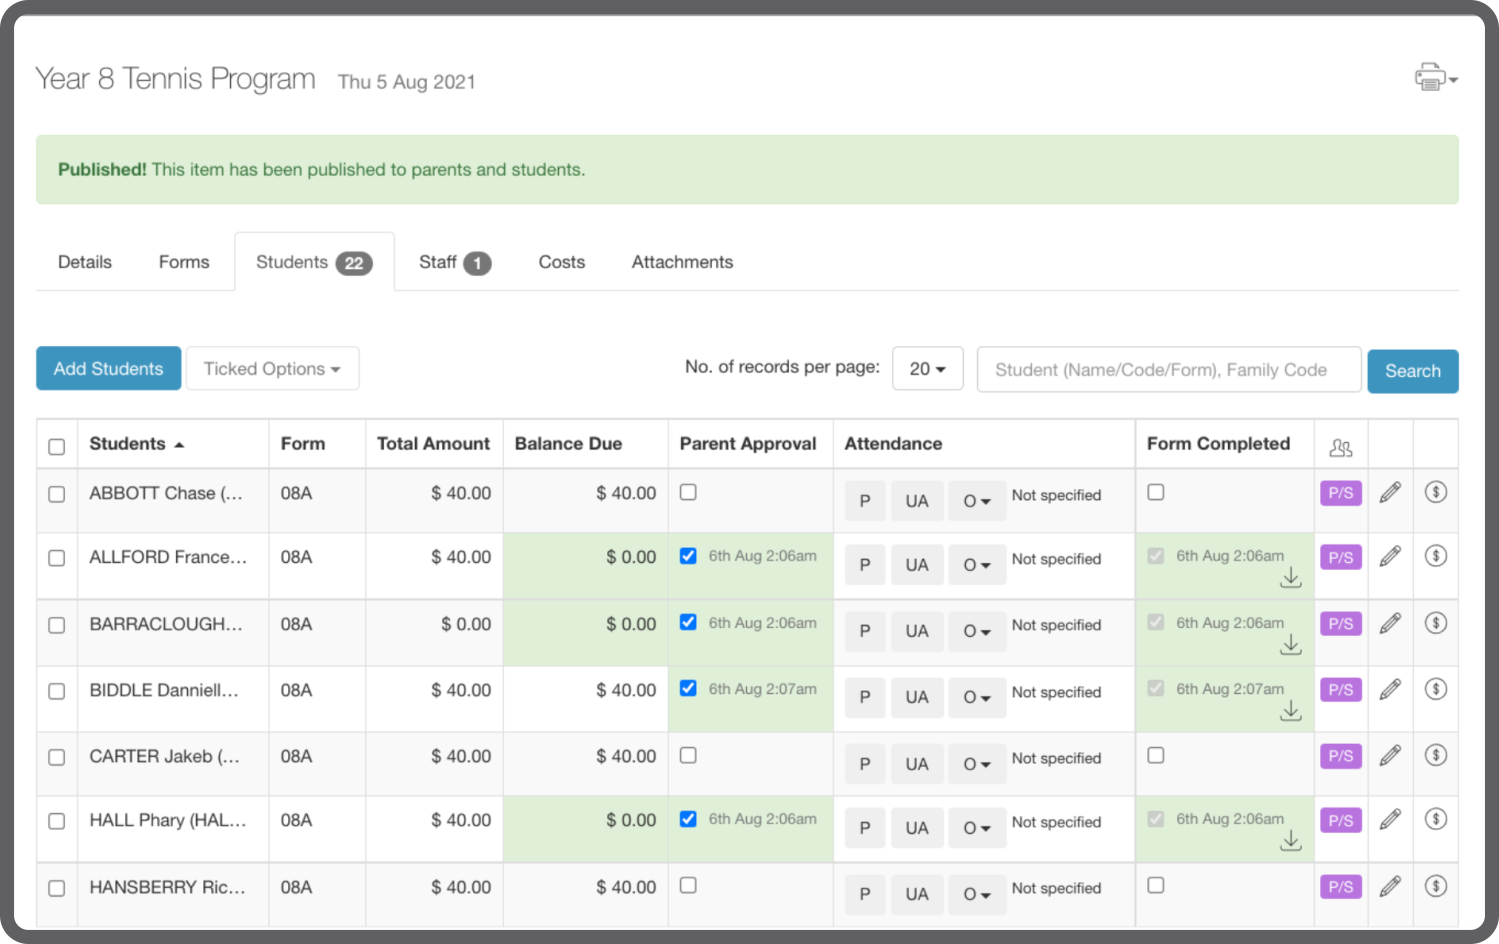
Task: Download BIDDLE Danniell's completed form
Action: click(x=1291, y=711)
